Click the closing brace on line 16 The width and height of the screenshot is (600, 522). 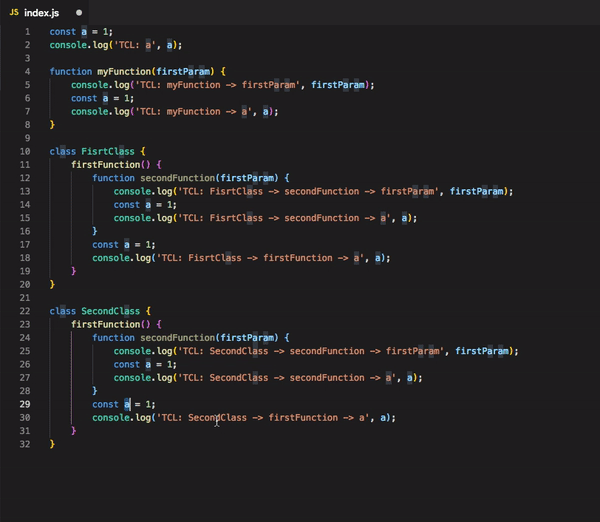coord(95,231)
